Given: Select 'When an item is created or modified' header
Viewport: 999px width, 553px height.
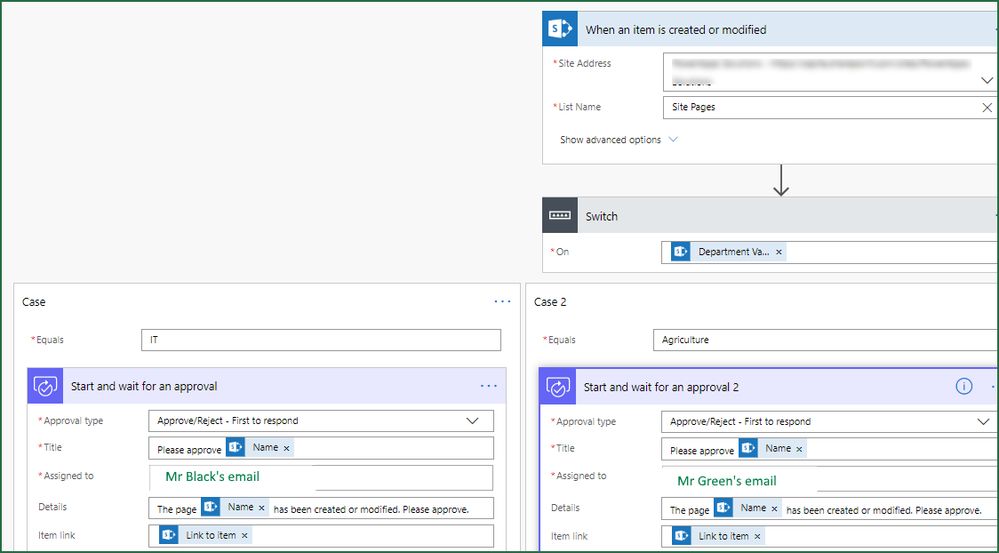Looking at the screenshot, I should click(x=770, y=29).
